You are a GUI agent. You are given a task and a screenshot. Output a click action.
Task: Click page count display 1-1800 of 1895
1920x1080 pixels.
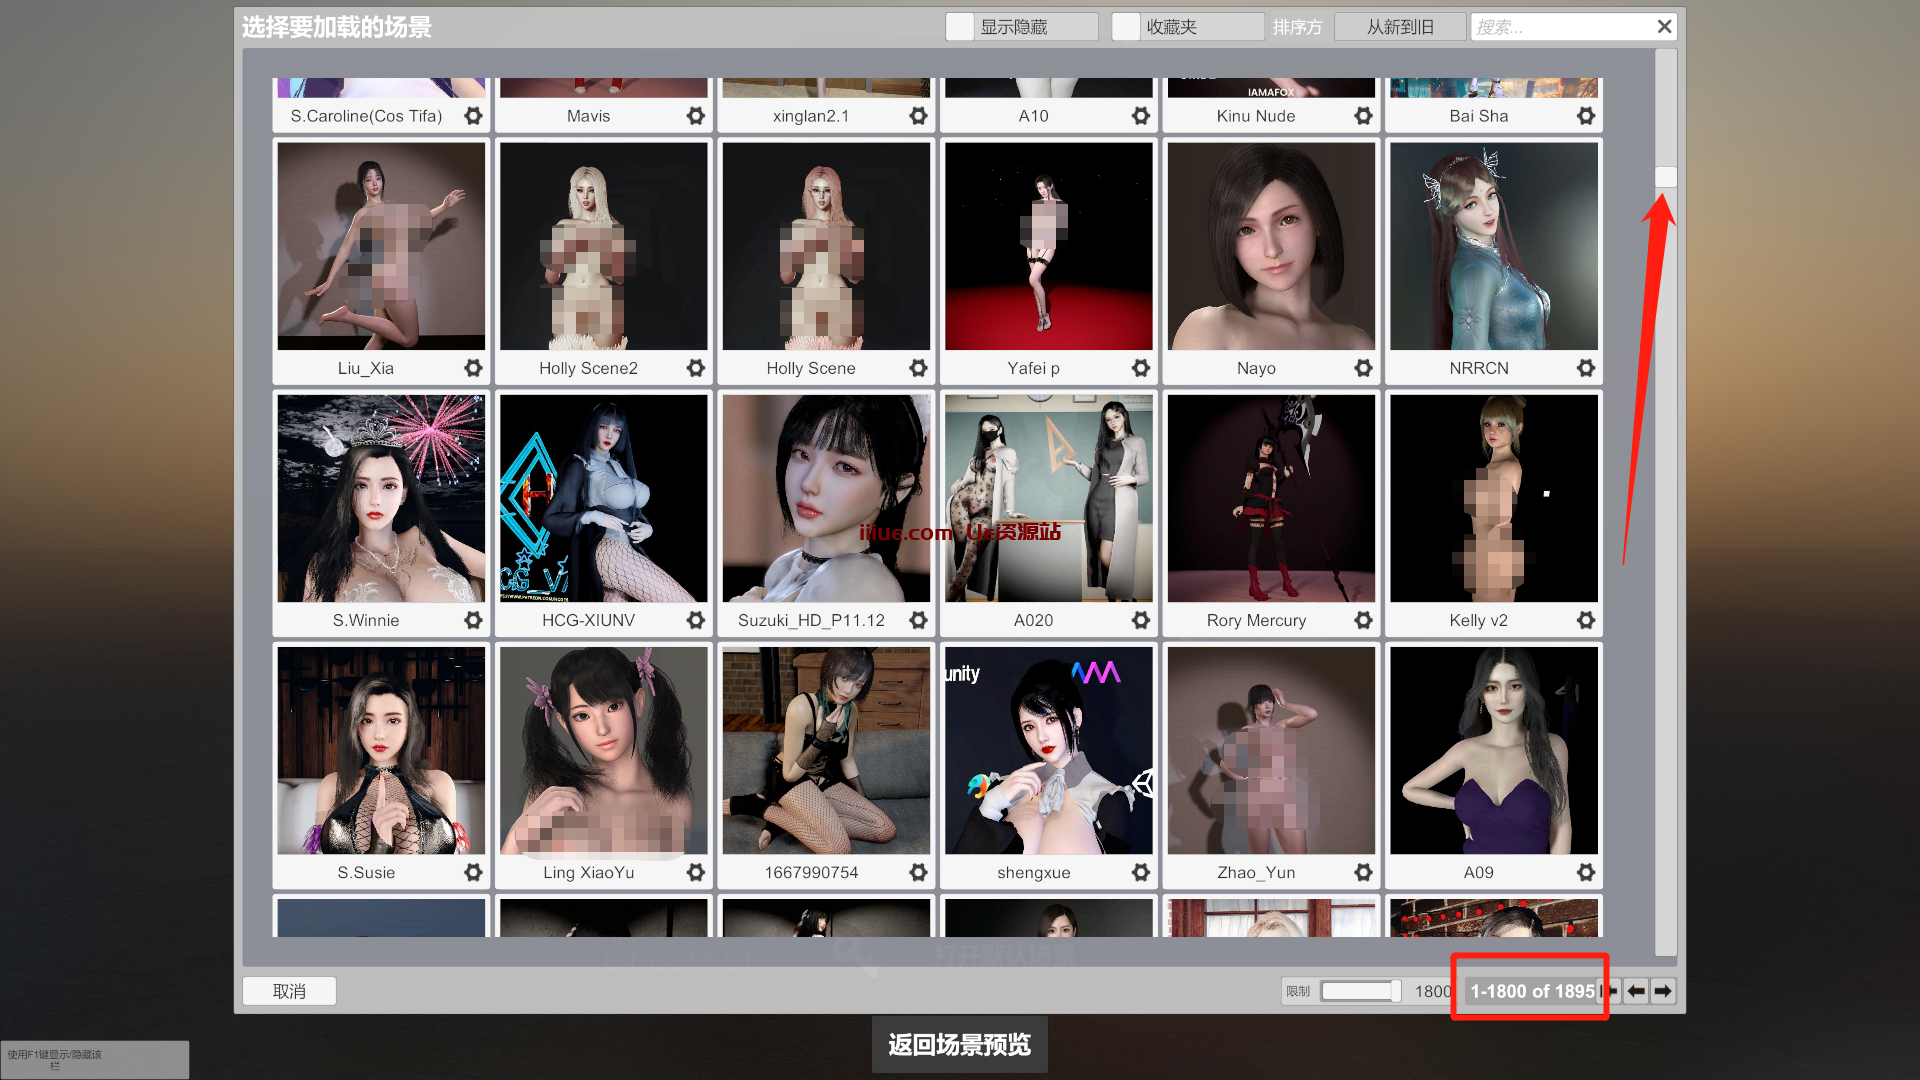pos(1532,990)
